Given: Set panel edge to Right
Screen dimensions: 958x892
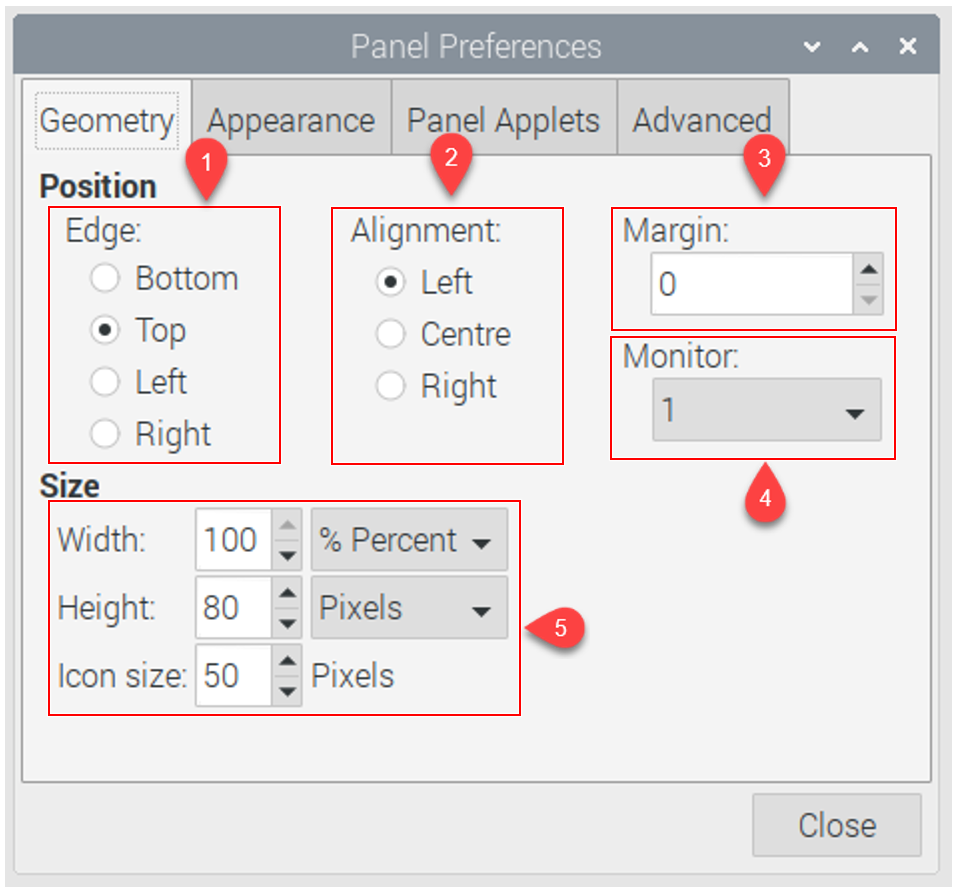Looking at the screenshot, I should [x=105, y=434].
